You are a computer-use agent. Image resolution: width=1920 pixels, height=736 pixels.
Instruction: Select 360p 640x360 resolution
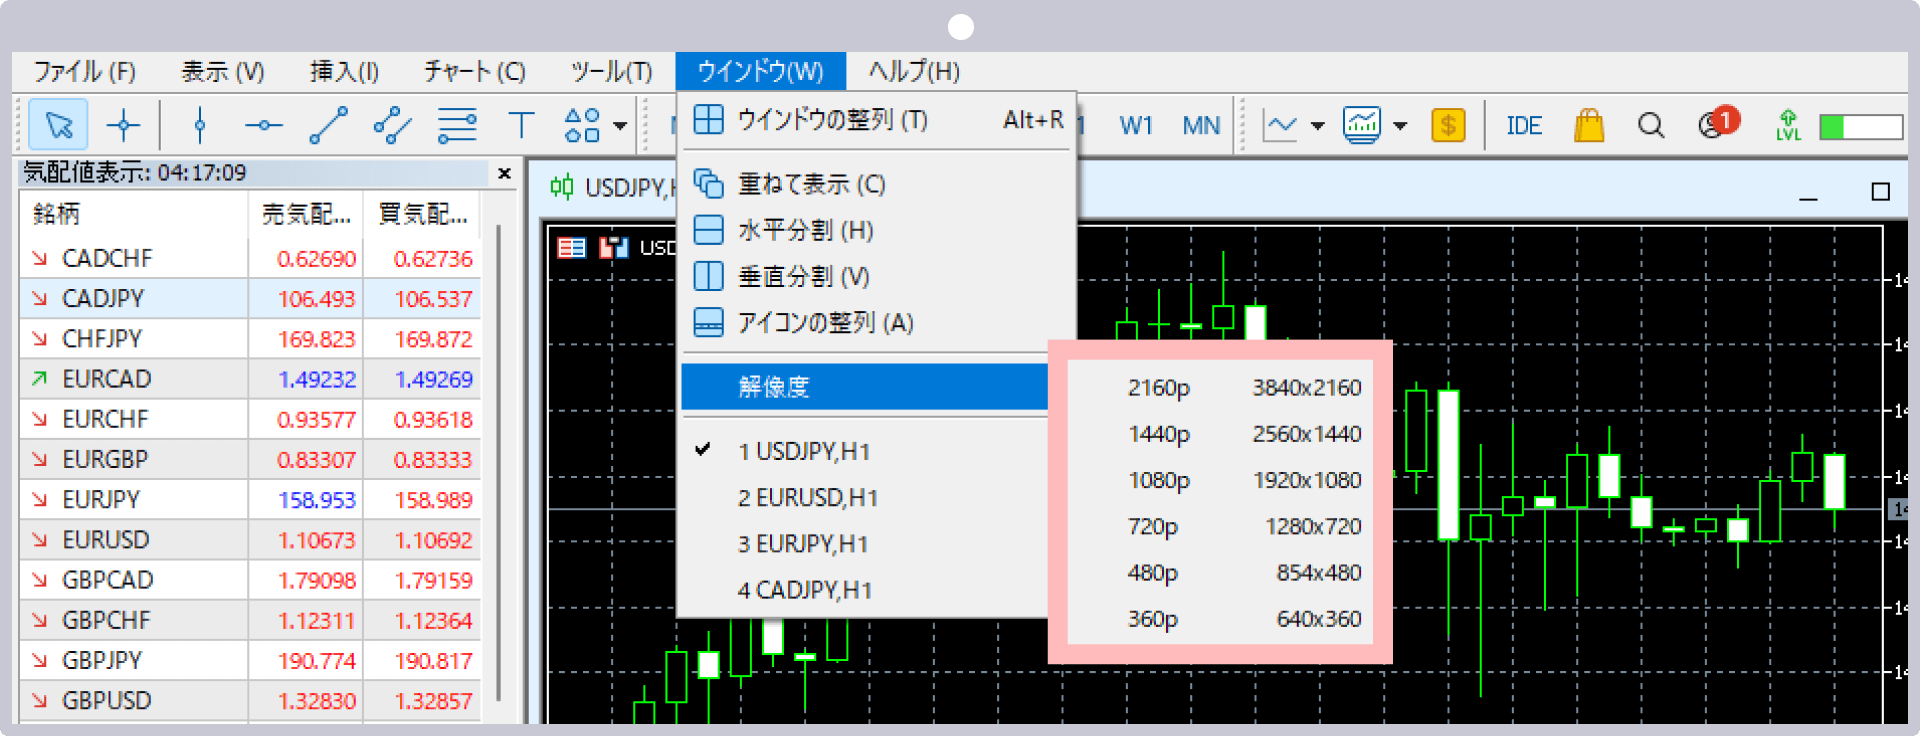pyautogui.click(x=1220, y=618)
